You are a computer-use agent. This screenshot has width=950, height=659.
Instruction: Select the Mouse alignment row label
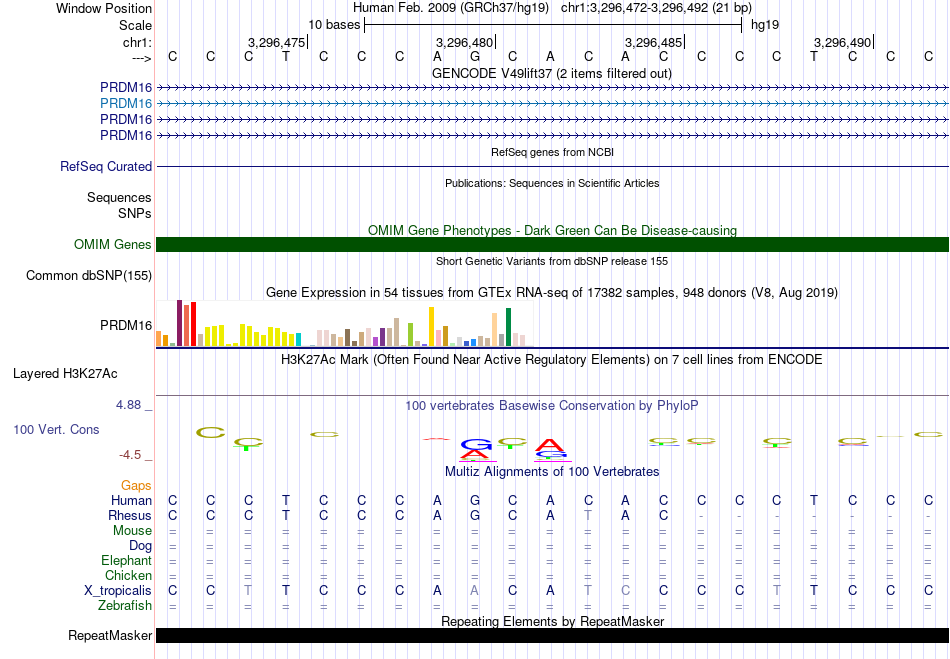(x=132, y=531)
